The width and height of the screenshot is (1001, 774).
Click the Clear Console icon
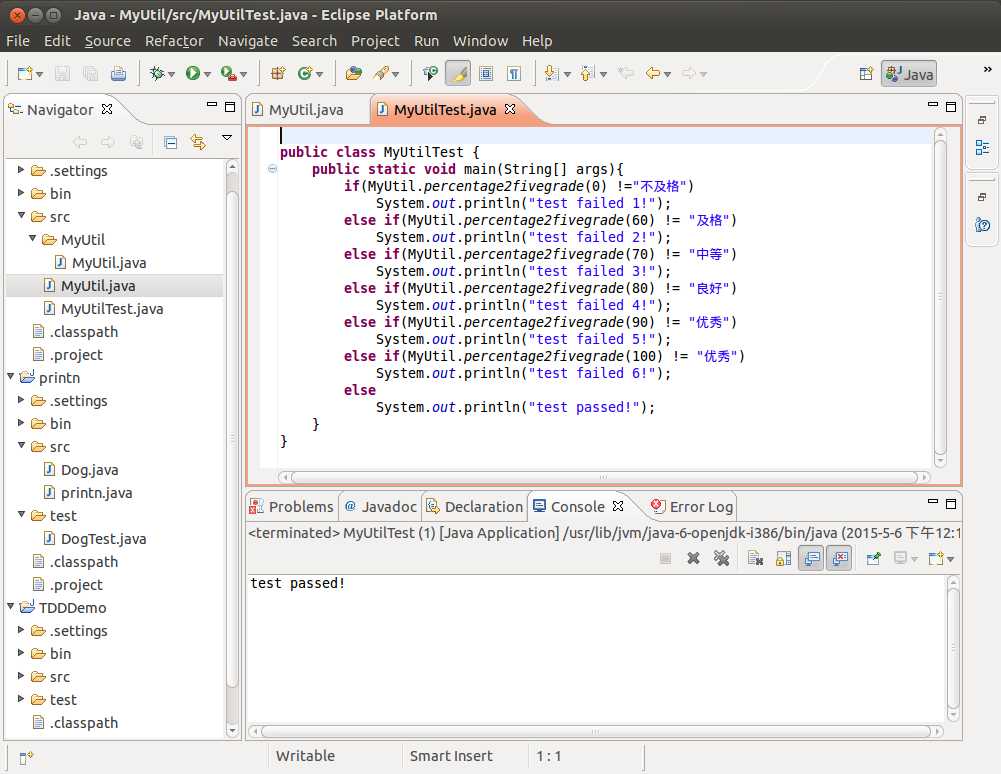[x=755, y=559]
